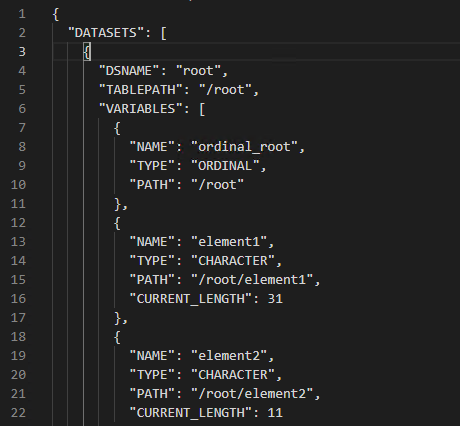460x426 pixels.
Task: Click the "ordinal_root" value
Action: pos(244,147)
